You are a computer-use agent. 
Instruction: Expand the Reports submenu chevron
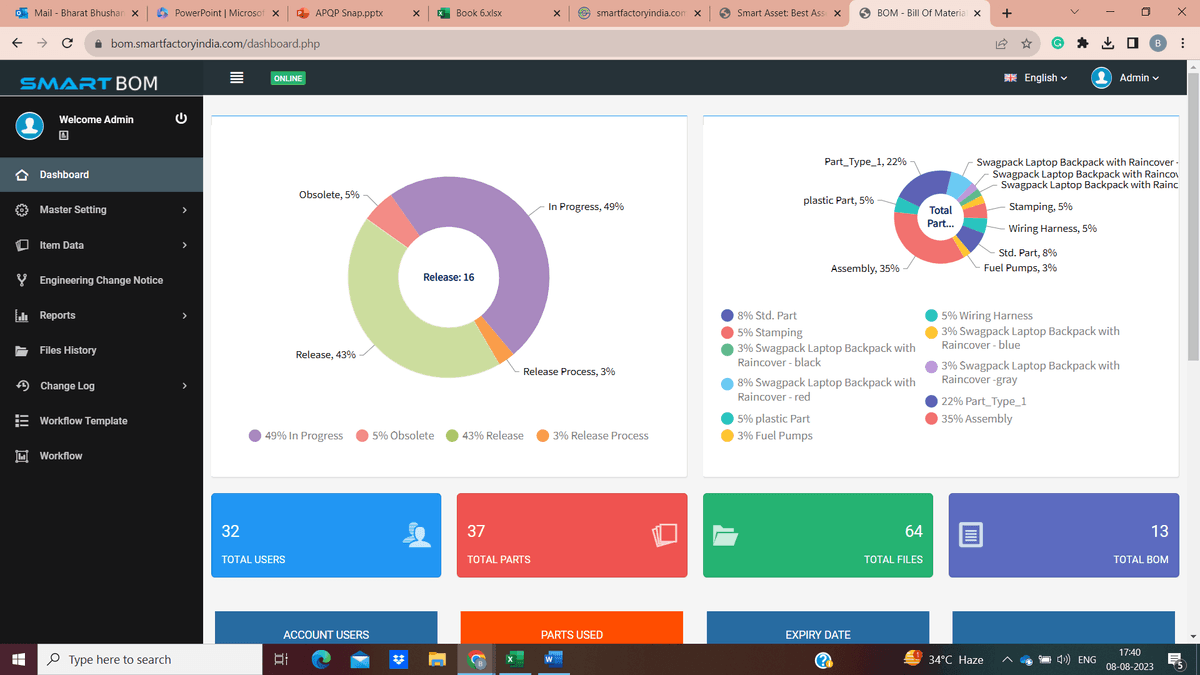click(x=184, y=315)
